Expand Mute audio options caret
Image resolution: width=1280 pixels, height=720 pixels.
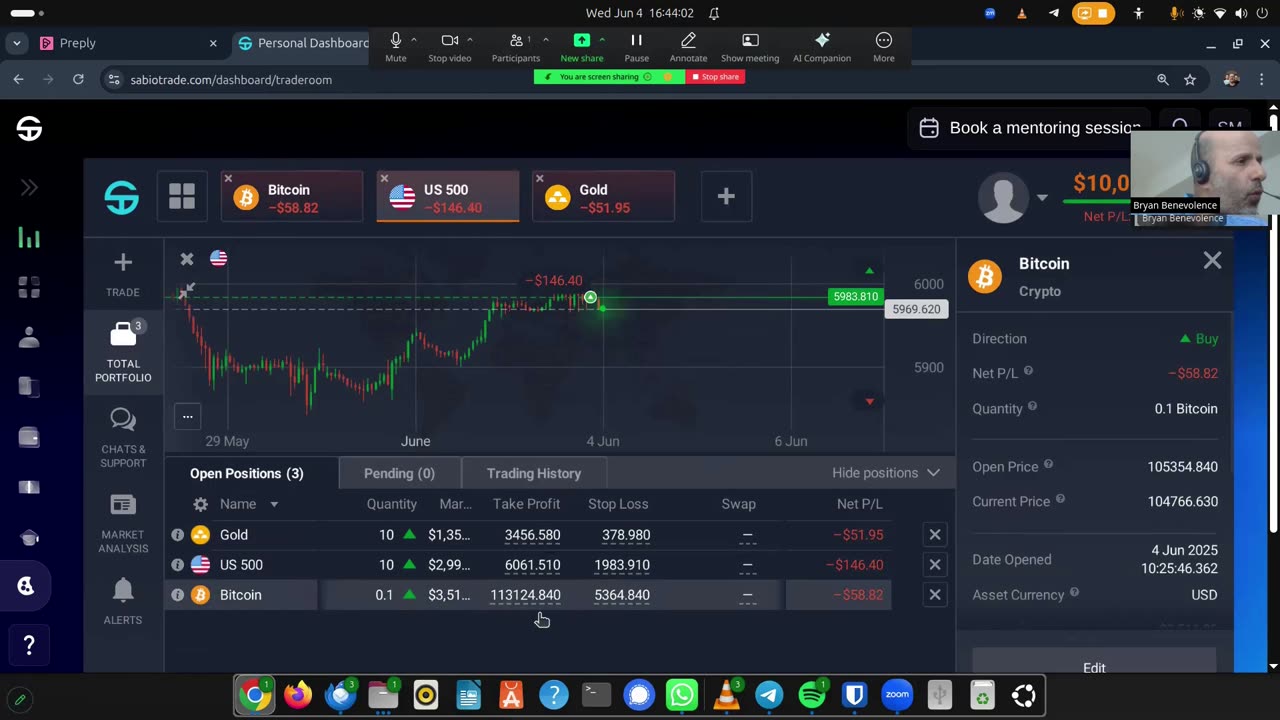click(414, 40)
